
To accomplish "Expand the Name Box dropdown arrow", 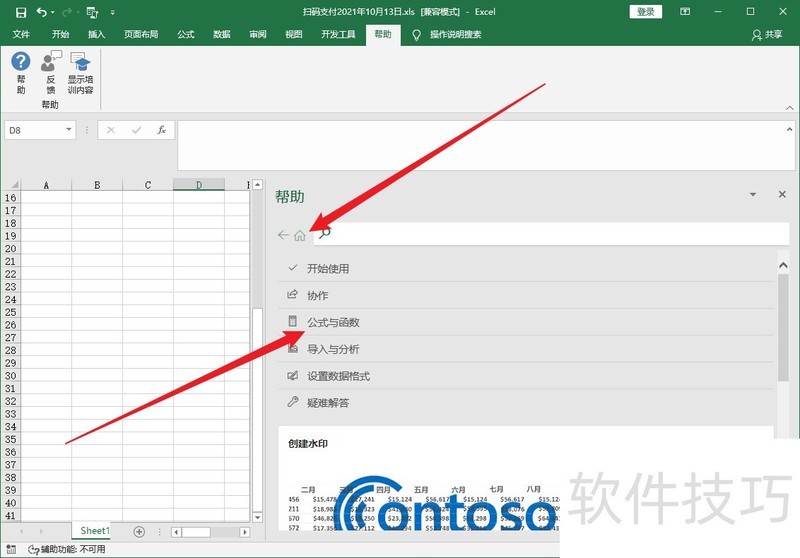I will pos(69,130).
